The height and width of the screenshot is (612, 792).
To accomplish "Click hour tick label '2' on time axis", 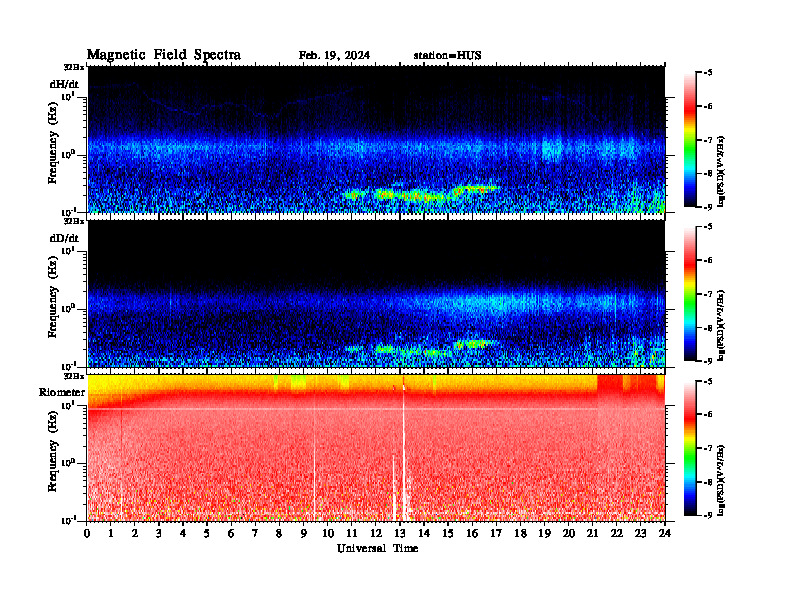I will 135,533.
